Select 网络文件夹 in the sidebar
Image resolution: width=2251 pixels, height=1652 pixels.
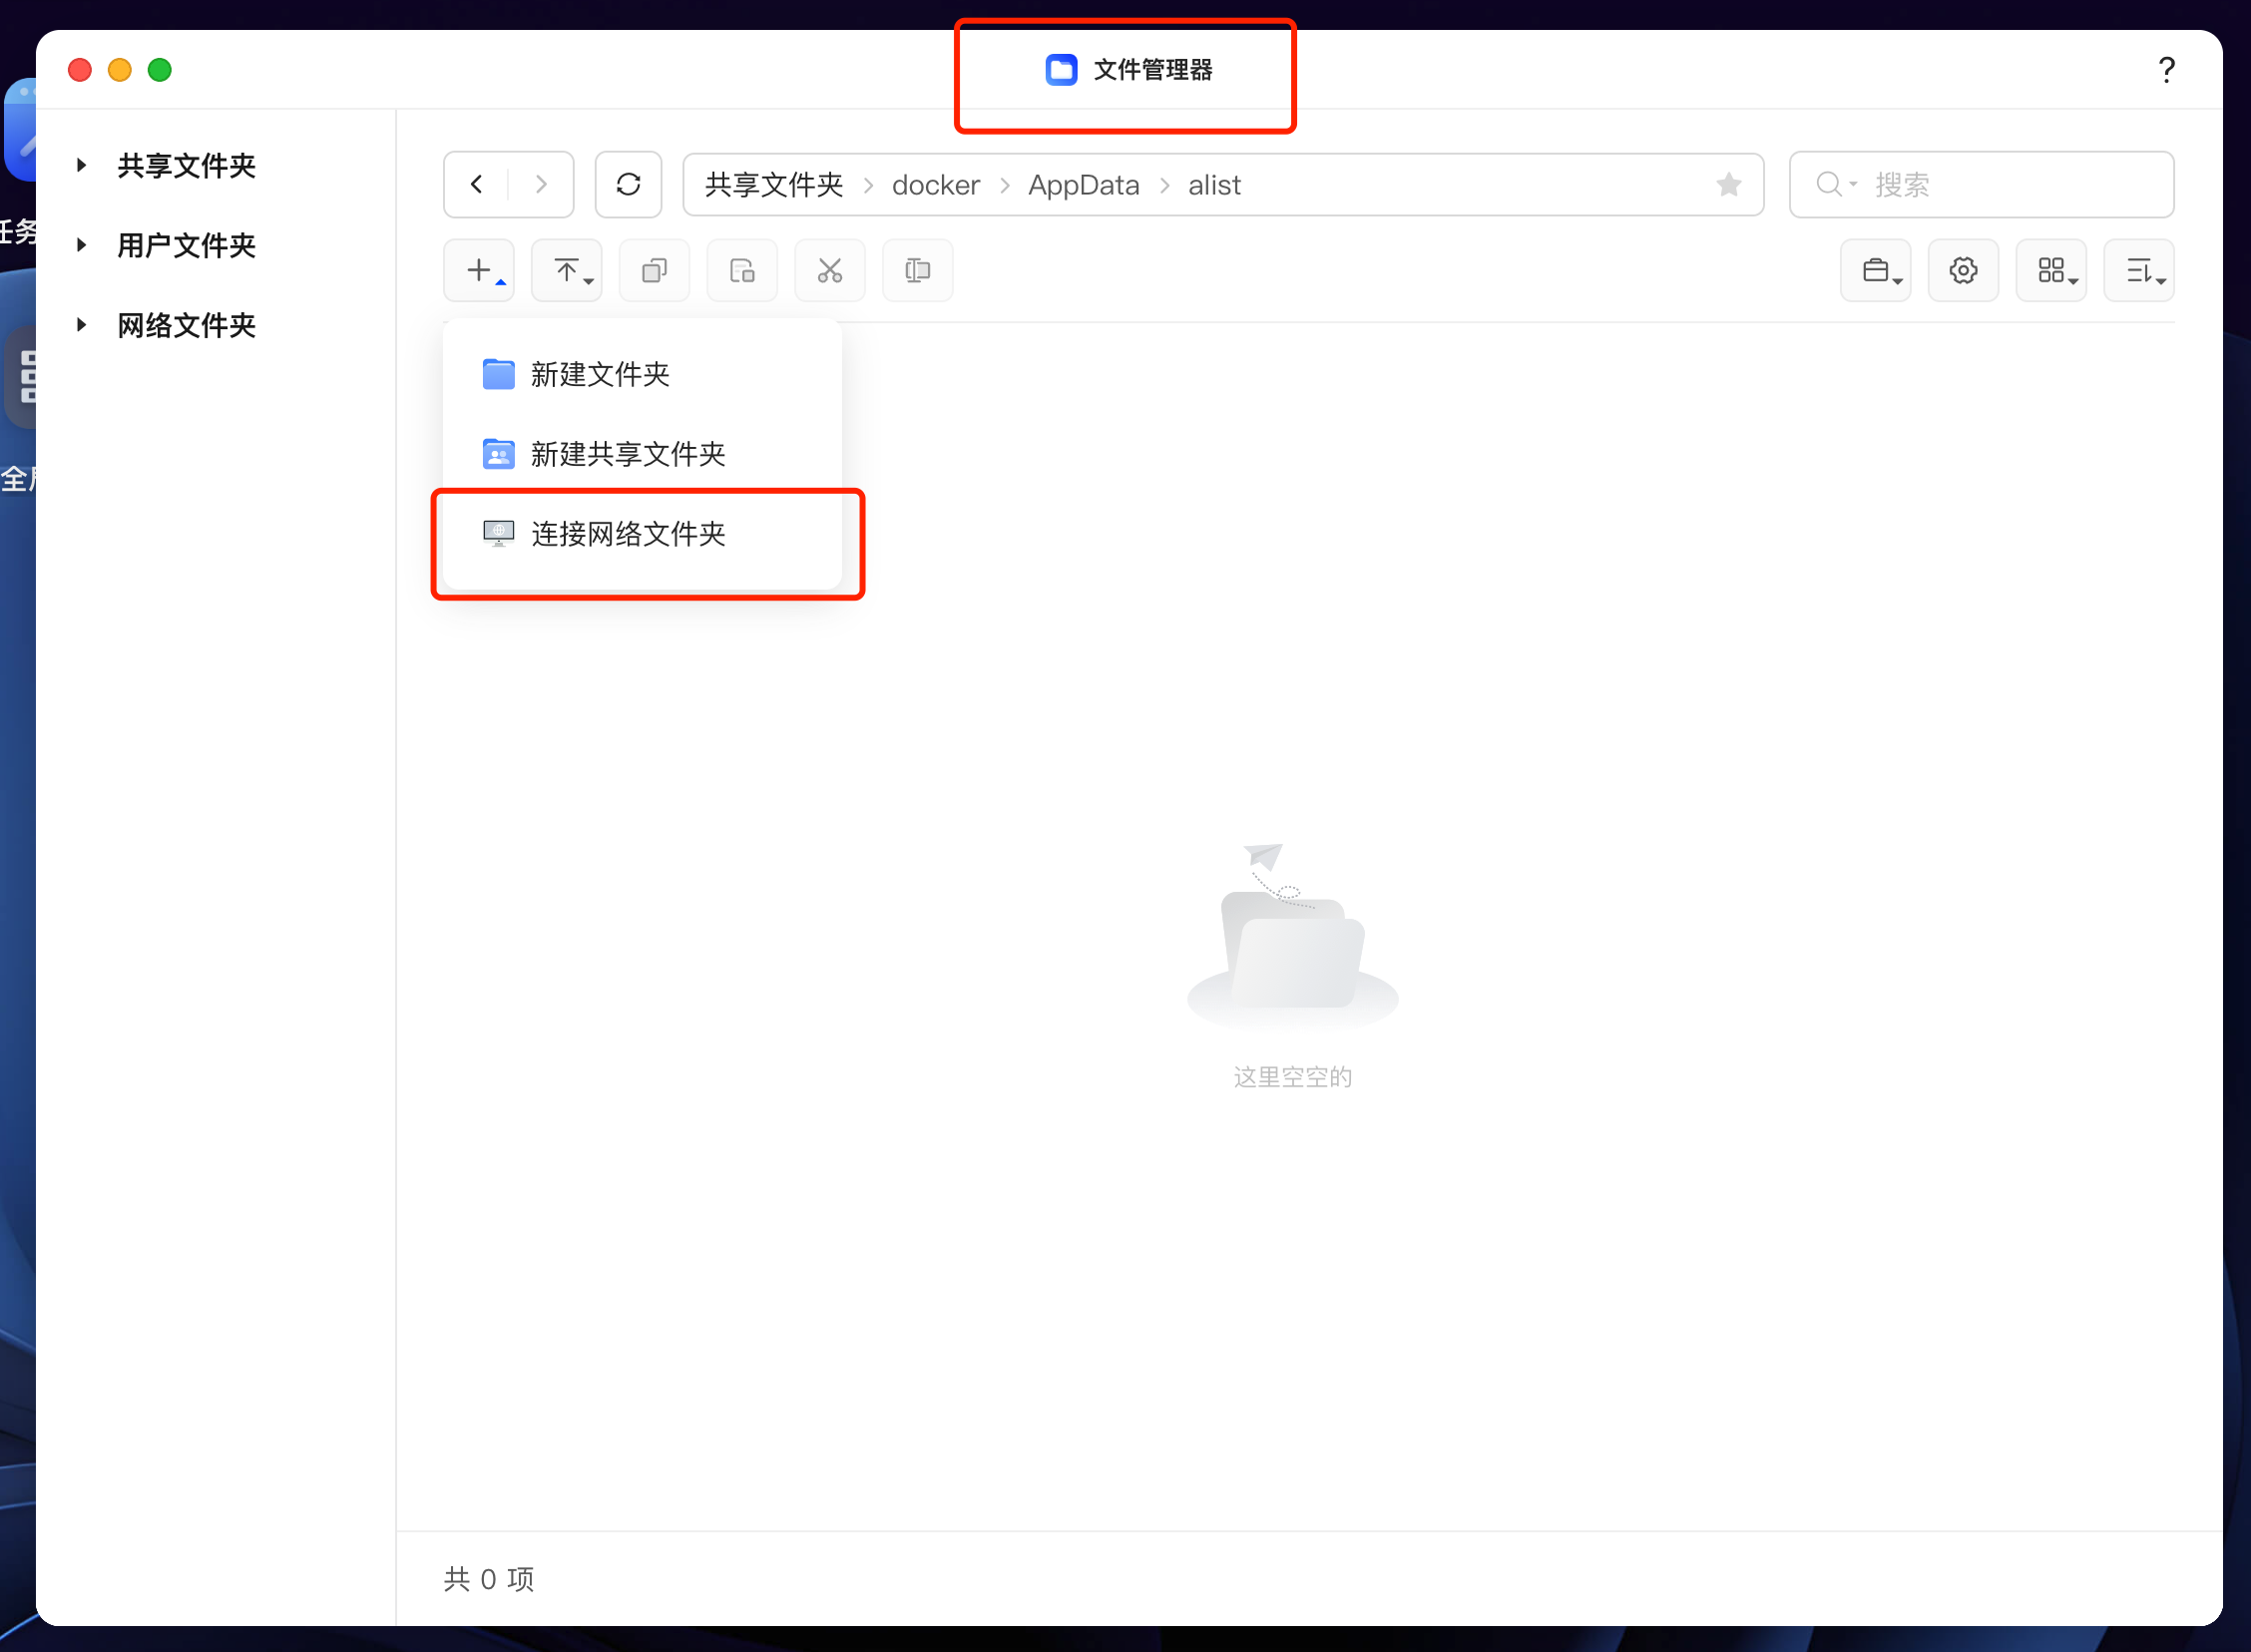point(187,325)
